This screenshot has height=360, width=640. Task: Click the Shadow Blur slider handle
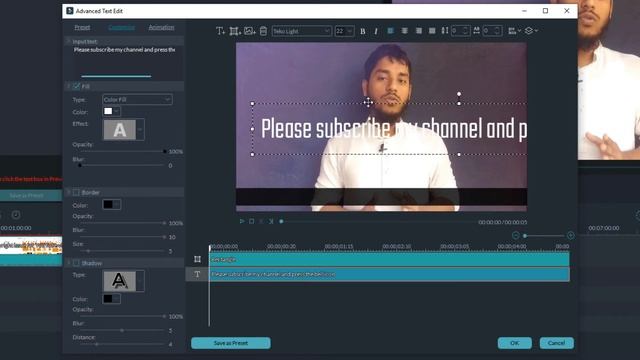tap(122, 330)
